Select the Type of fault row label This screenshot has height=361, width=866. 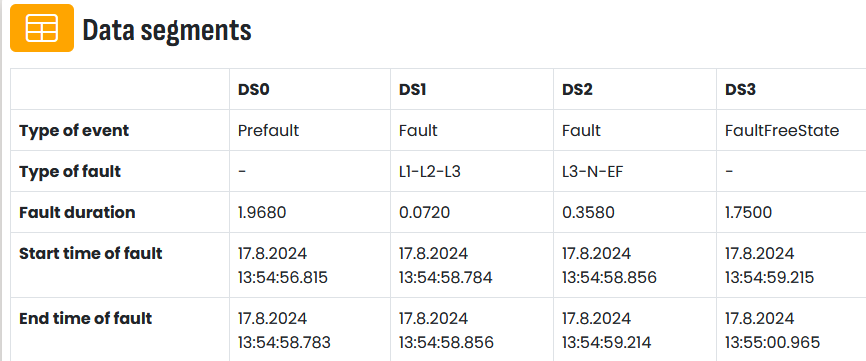(x=70, y=172)
